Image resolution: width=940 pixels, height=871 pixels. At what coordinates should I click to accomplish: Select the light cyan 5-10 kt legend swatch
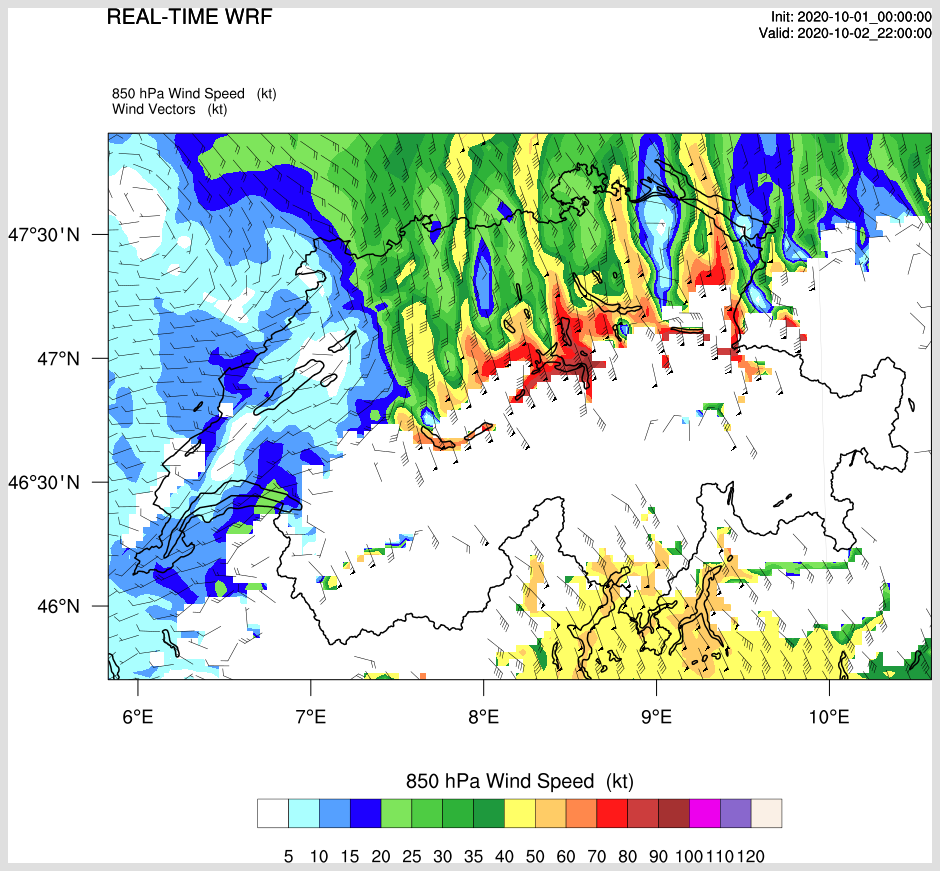pyautogui.click(x=304, y=813)
